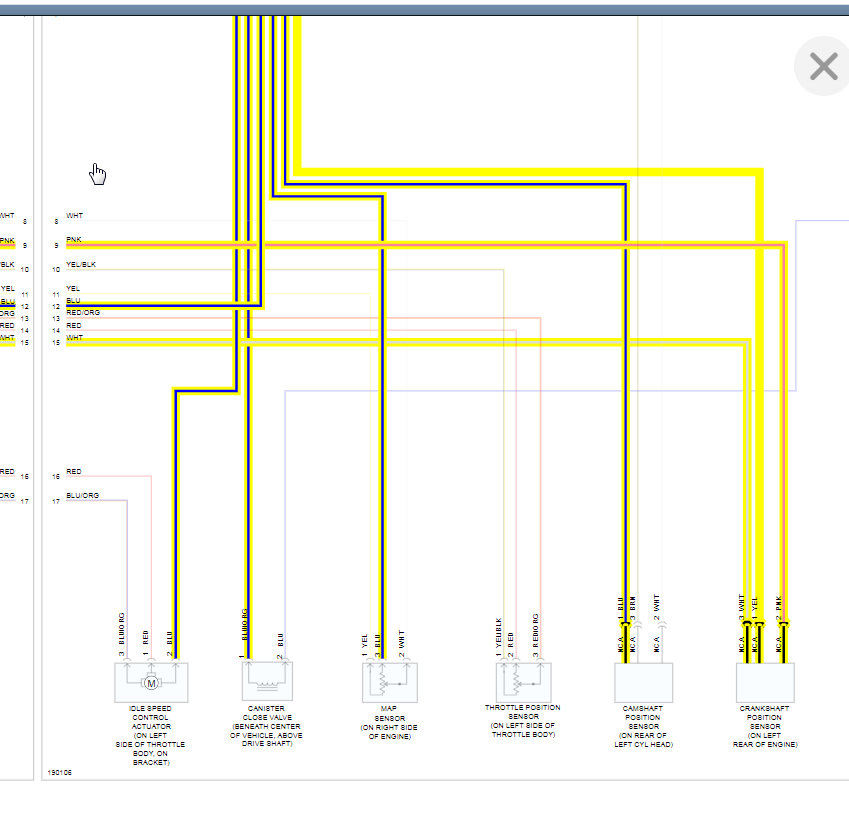Click the camshaft sensor's 3 BRN terminal label
This screenshot has height=816, width=849.
point(633,608)
